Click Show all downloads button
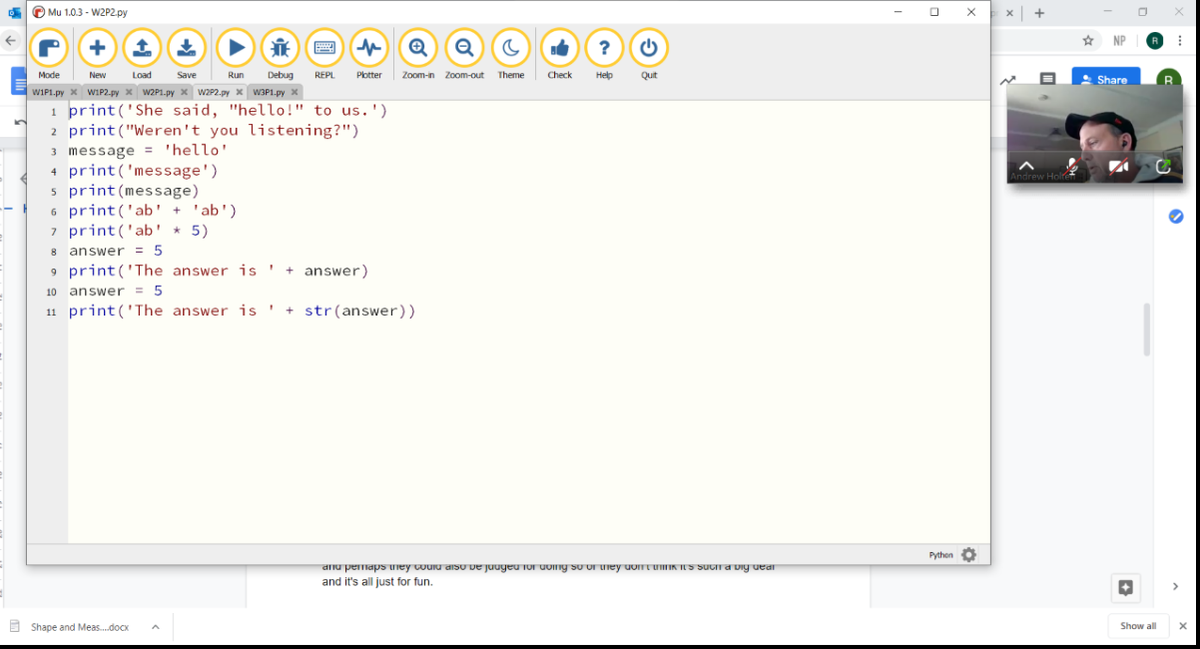 tap(1138, 626)
